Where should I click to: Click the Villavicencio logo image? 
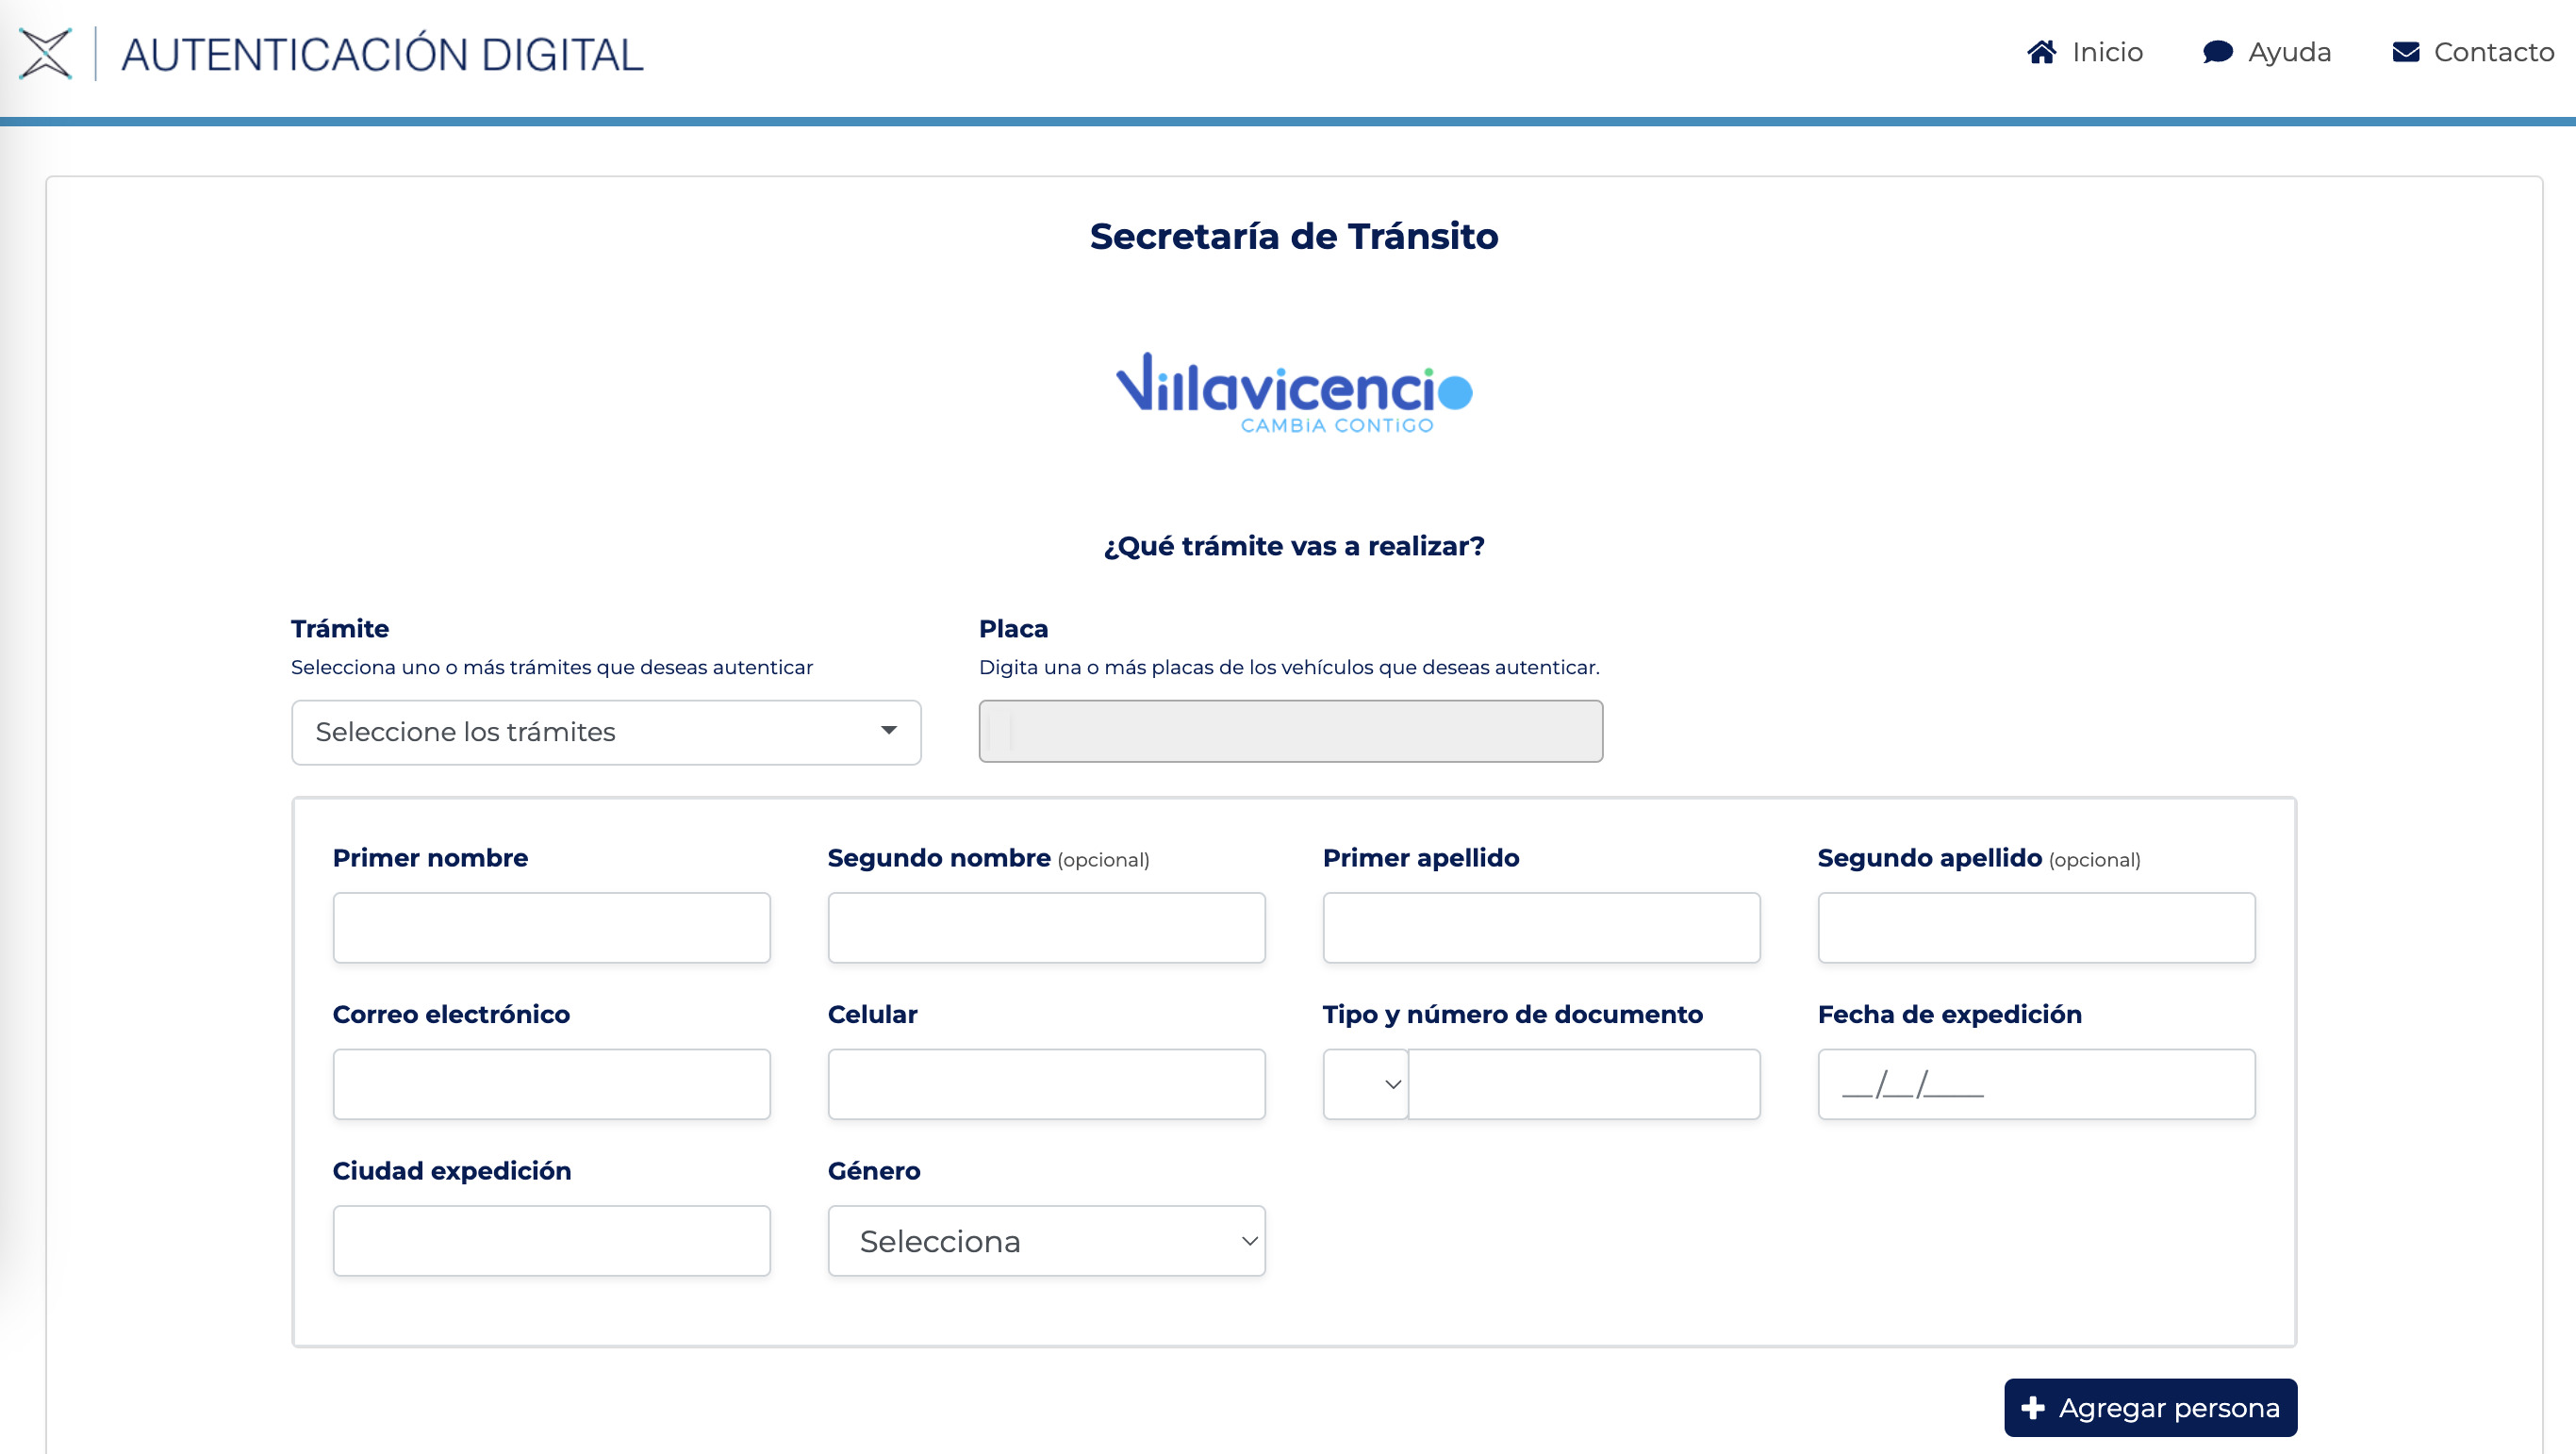pyautogui.click(x=1293, y=392)
